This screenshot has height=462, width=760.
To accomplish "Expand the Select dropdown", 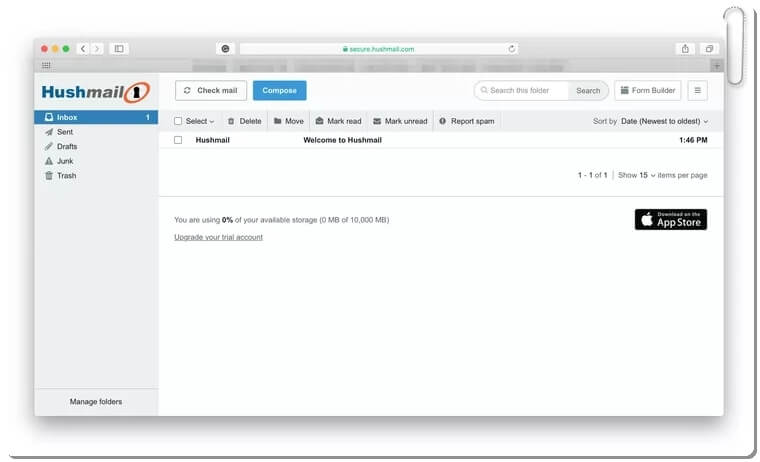I will coord(200,121).
